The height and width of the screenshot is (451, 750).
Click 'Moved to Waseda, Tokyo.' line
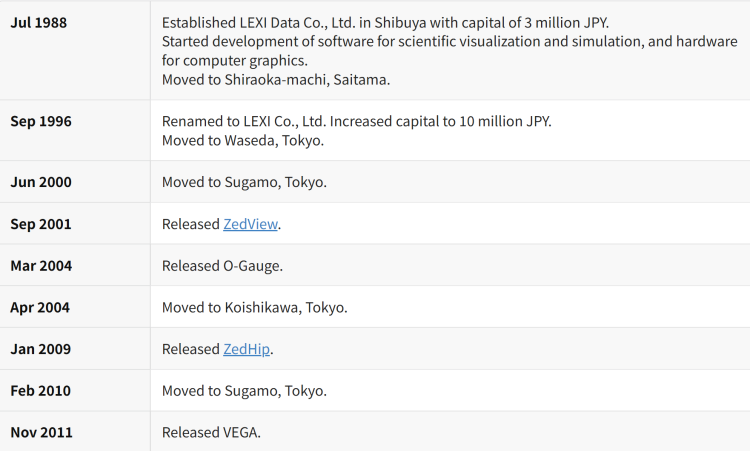click(x=243, y=140)
